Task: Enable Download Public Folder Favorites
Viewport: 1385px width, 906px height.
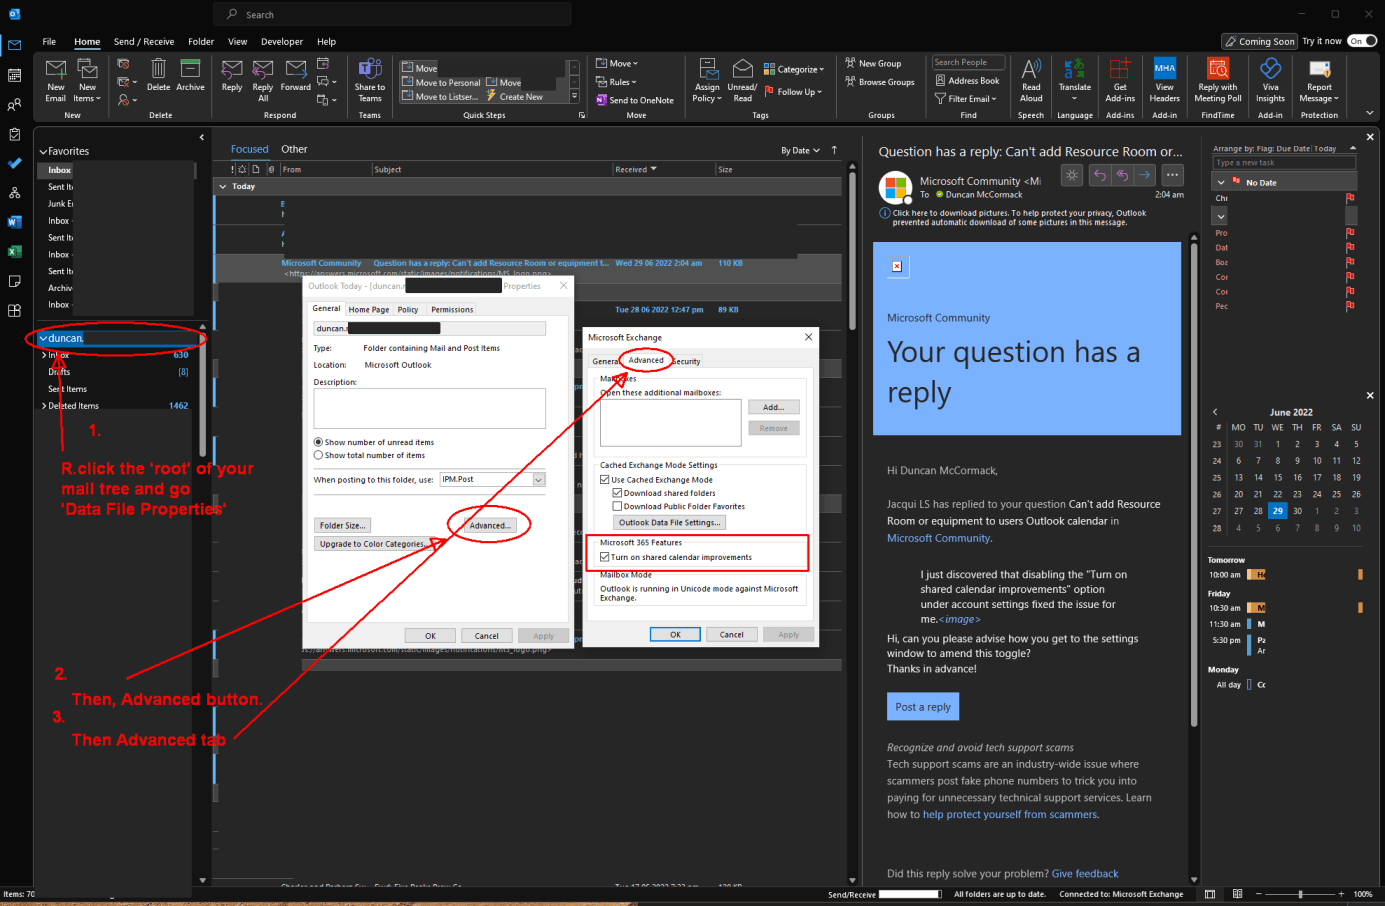Action: pyautogui.click(x=617, y=506)
